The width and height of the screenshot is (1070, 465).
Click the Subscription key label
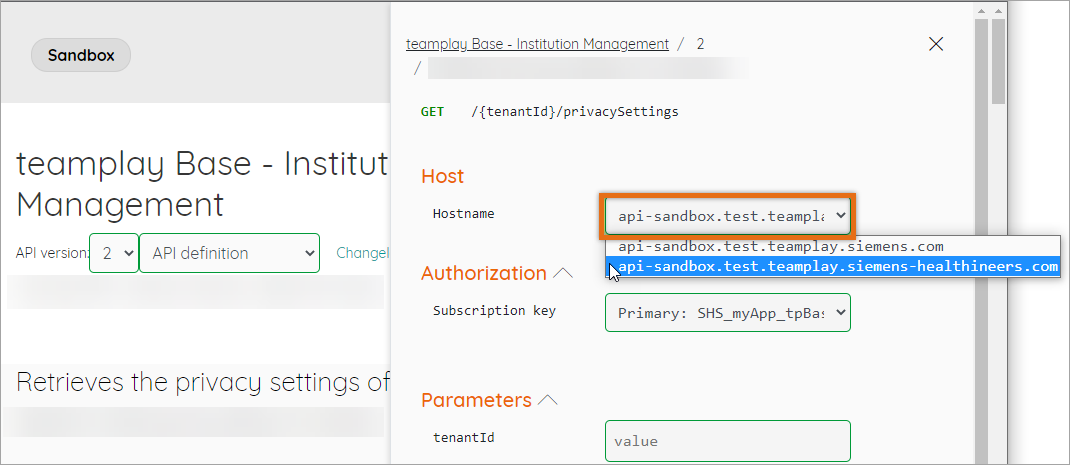[494, 311]
